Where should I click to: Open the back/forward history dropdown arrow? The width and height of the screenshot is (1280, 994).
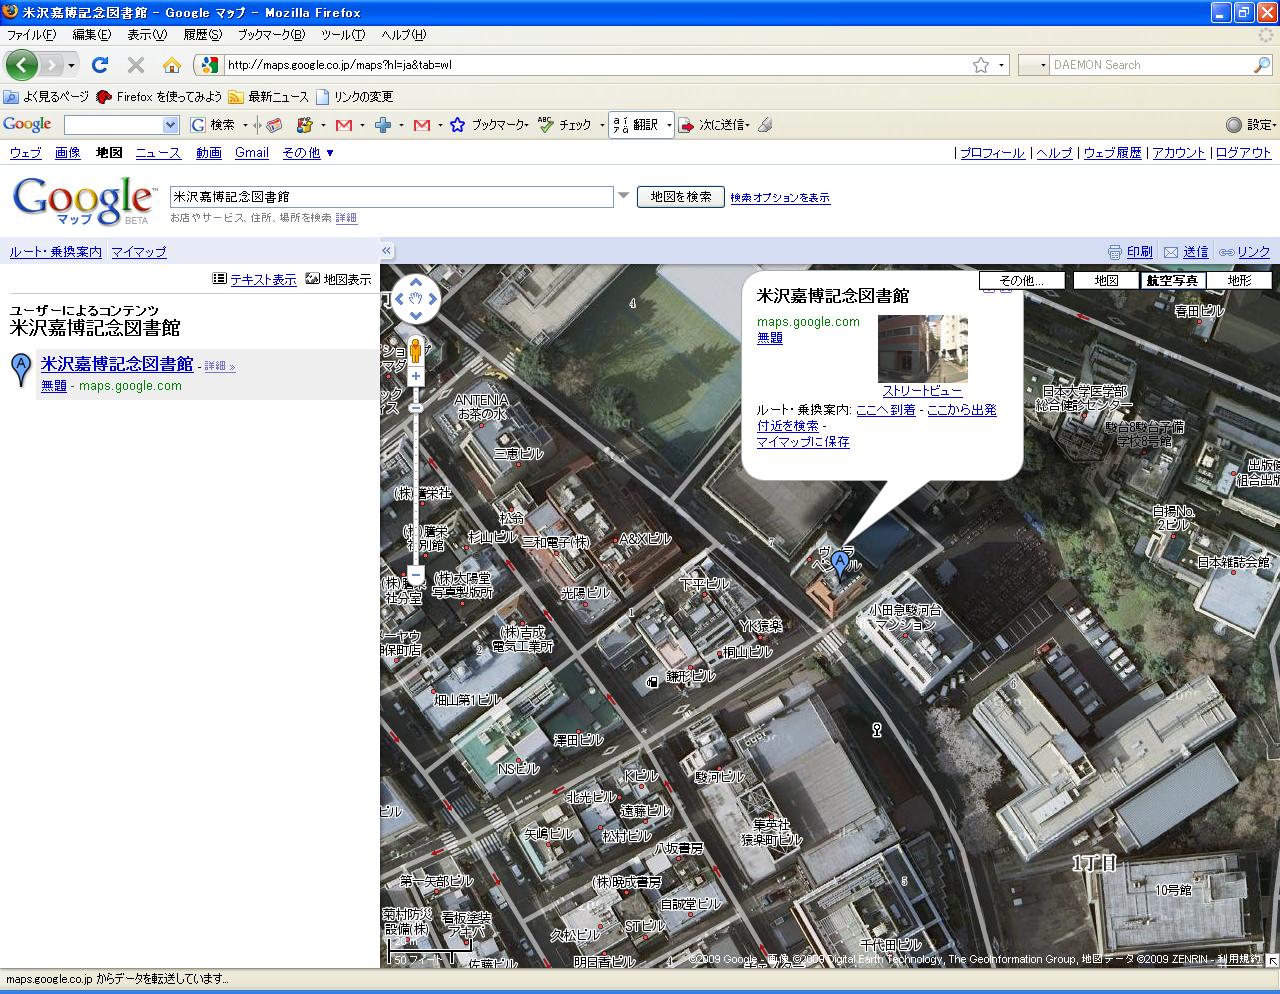pyautogui.click(x=72, y=66)
